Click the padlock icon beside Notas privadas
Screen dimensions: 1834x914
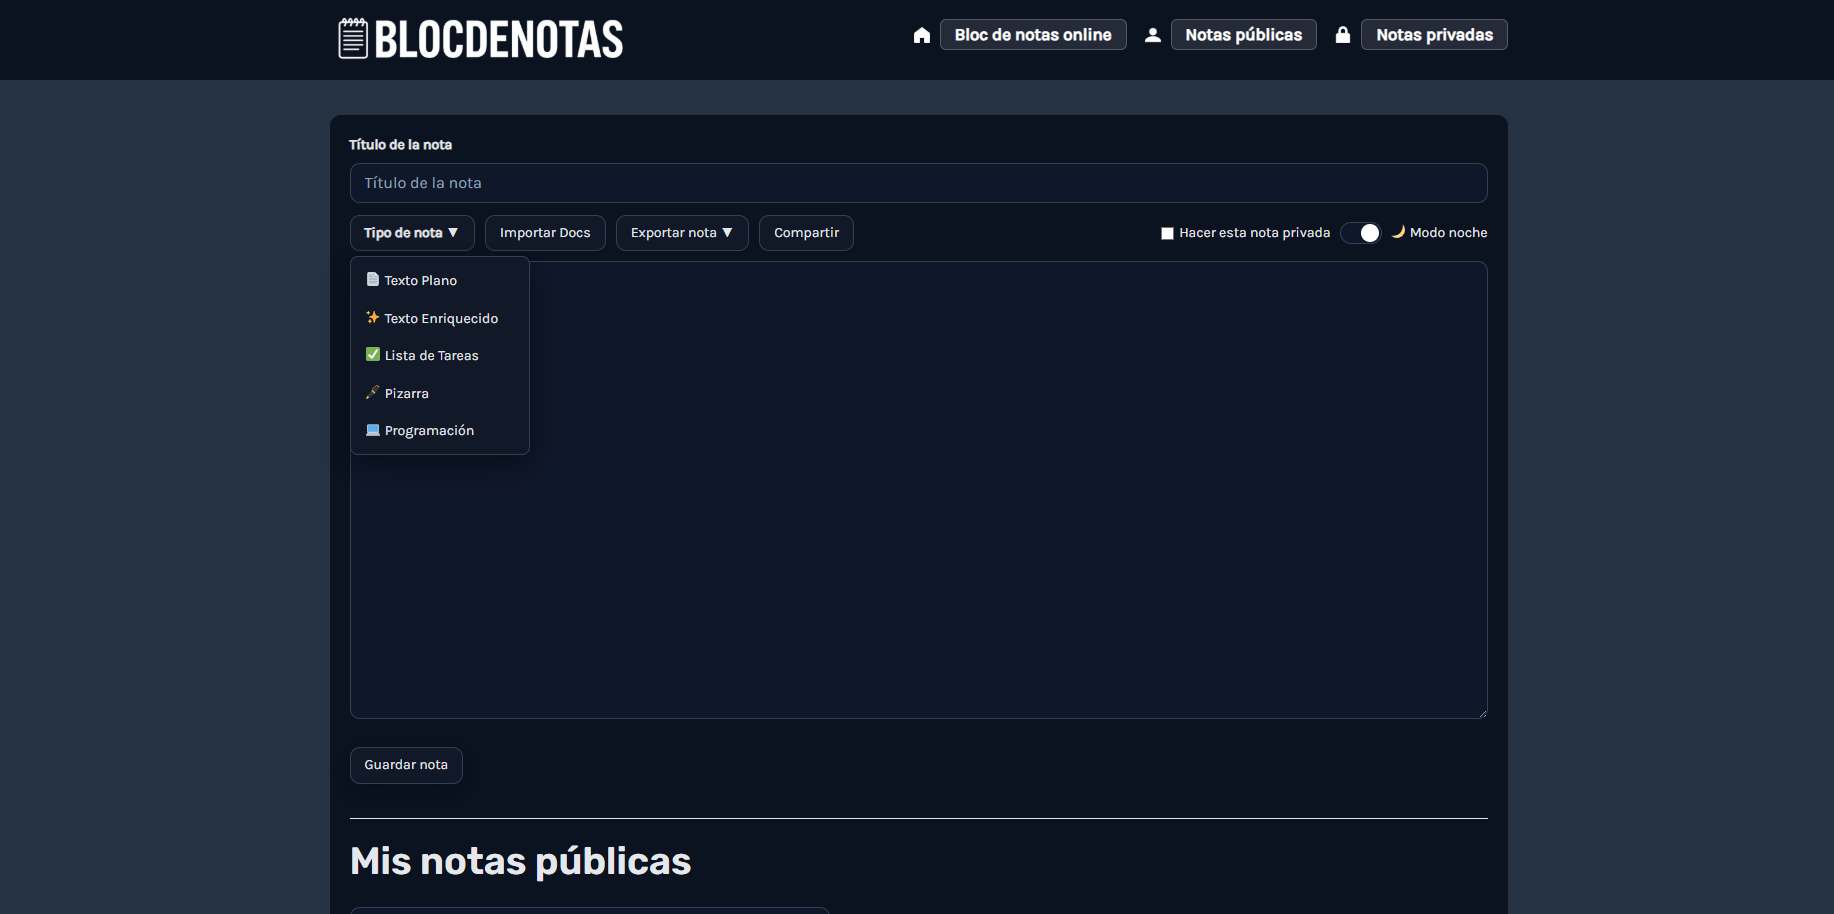[x=1343, y=35]
